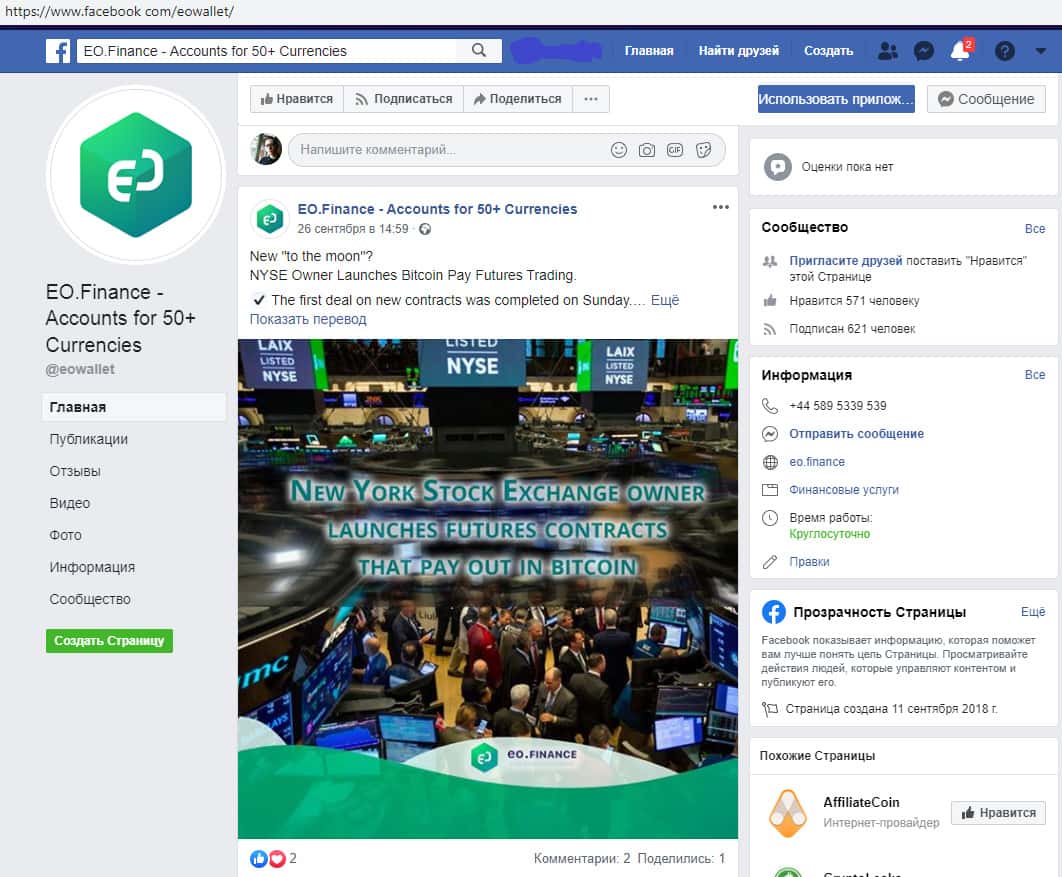Image resolution: width=1062 pixels, height=877 pixels.
Task: Click the @eowallet username text
Action: pos(80,369)
